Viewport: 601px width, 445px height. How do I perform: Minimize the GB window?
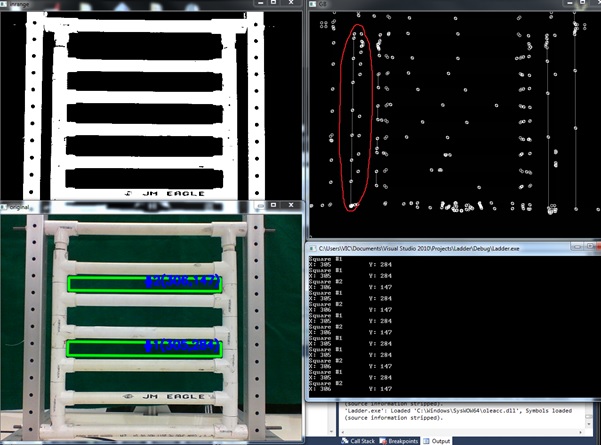click(570, 3)
